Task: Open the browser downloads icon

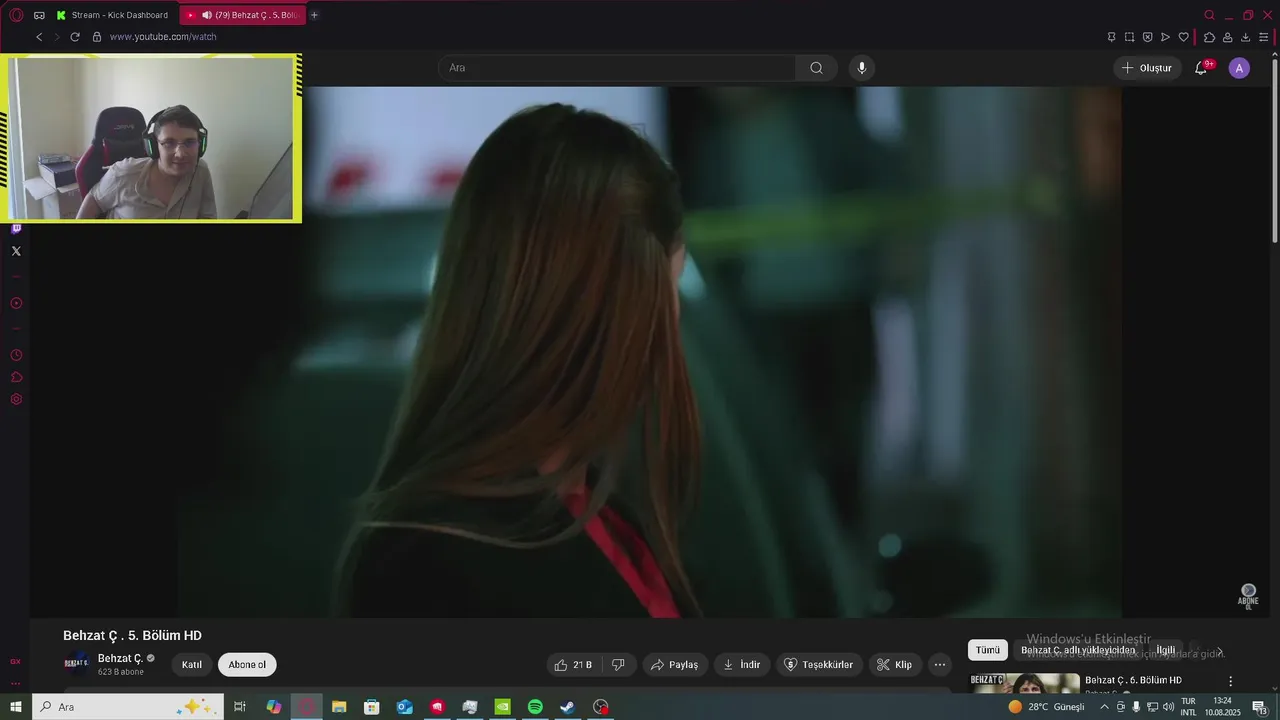Action: [x=1245, y=37]
